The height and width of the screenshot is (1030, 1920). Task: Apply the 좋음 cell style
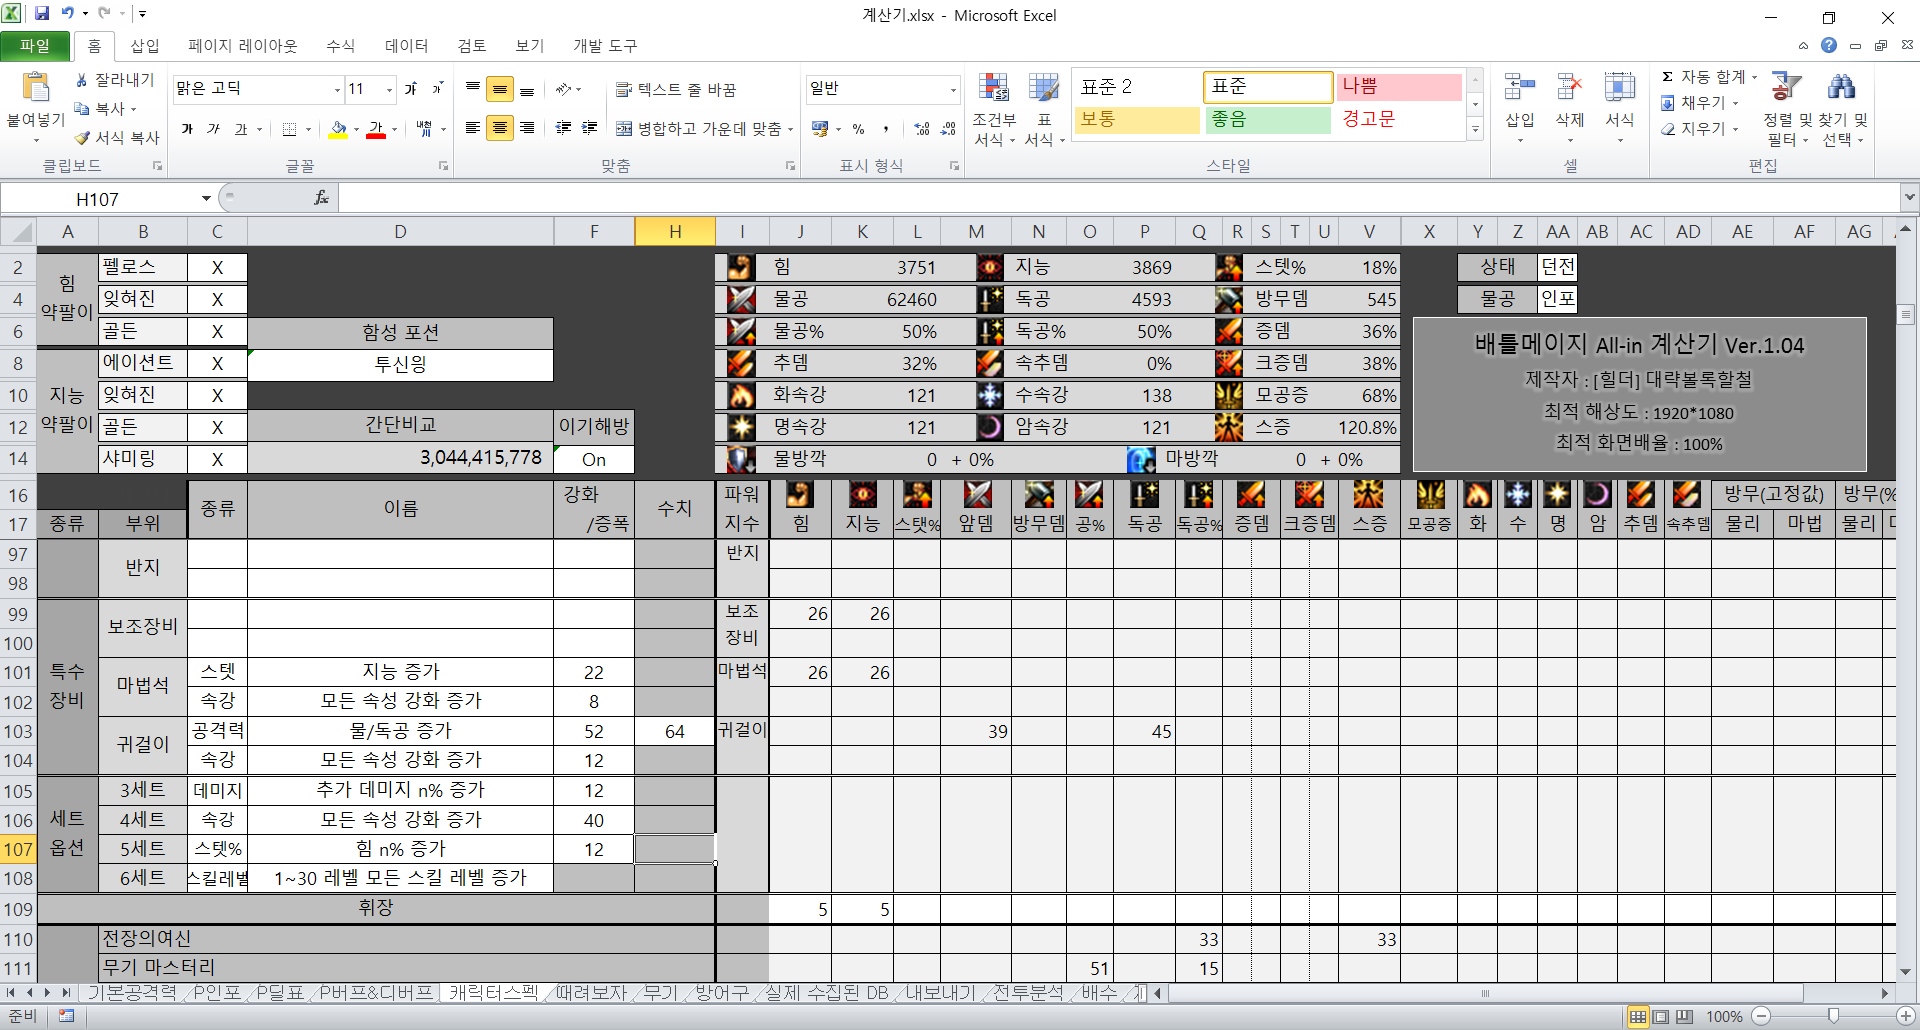1266,119
